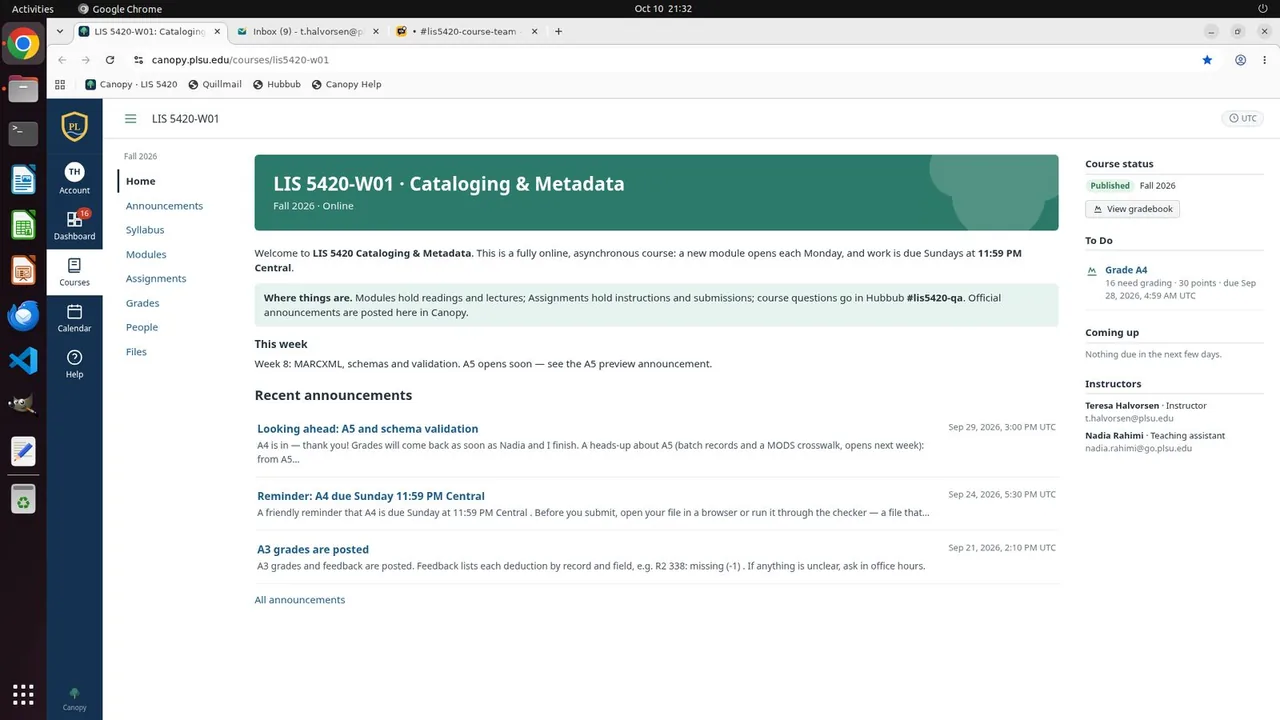Image resolution: width=1280 pixels, height=720 pixels.
Task: Open 'A3 grades are posted' announcement
Action: tap(313, 550)
